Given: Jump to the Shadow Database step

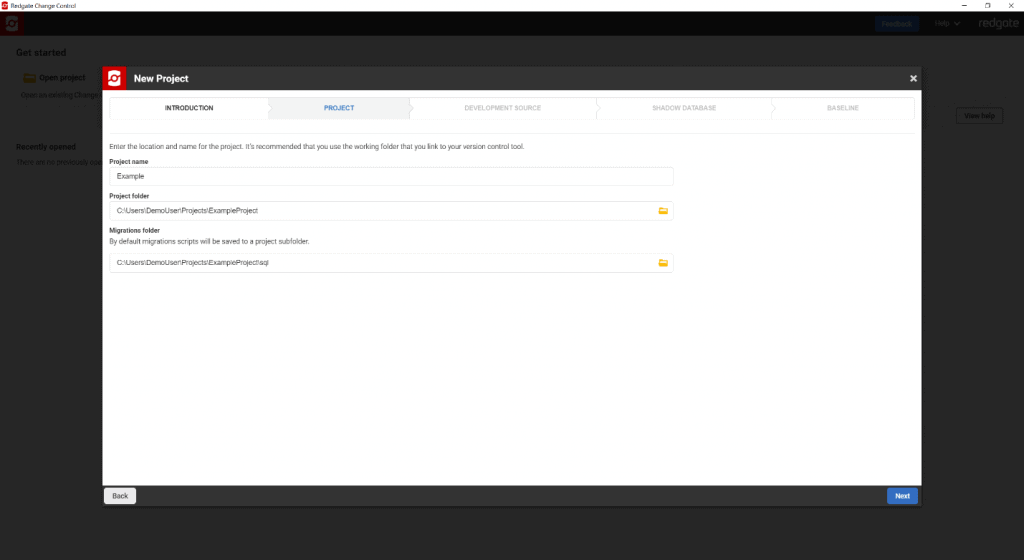Looking at the screenshot, I should 683,108.
